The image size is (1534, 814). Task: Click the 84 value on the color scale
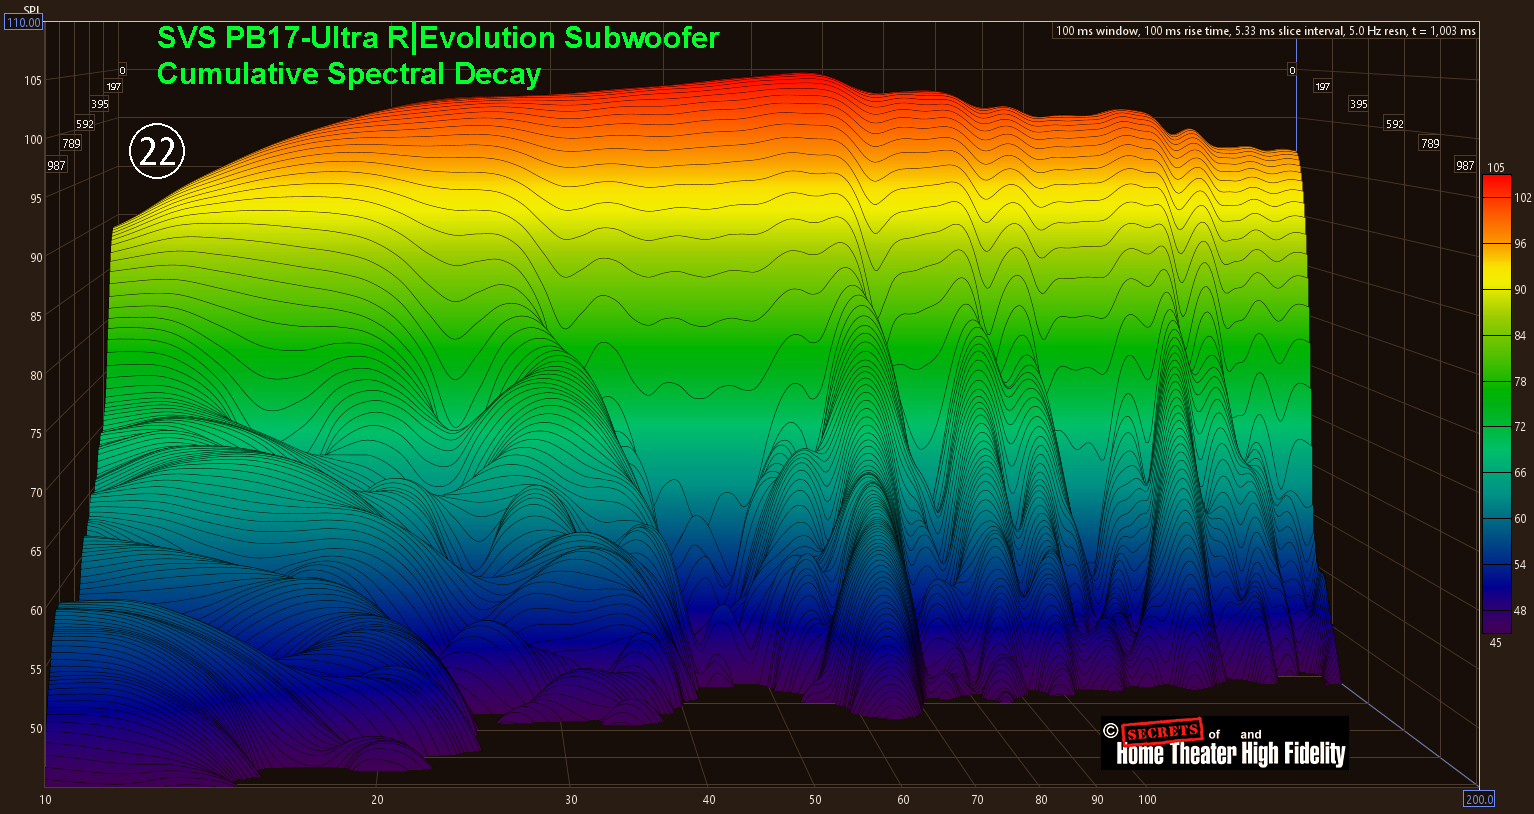1521,335
